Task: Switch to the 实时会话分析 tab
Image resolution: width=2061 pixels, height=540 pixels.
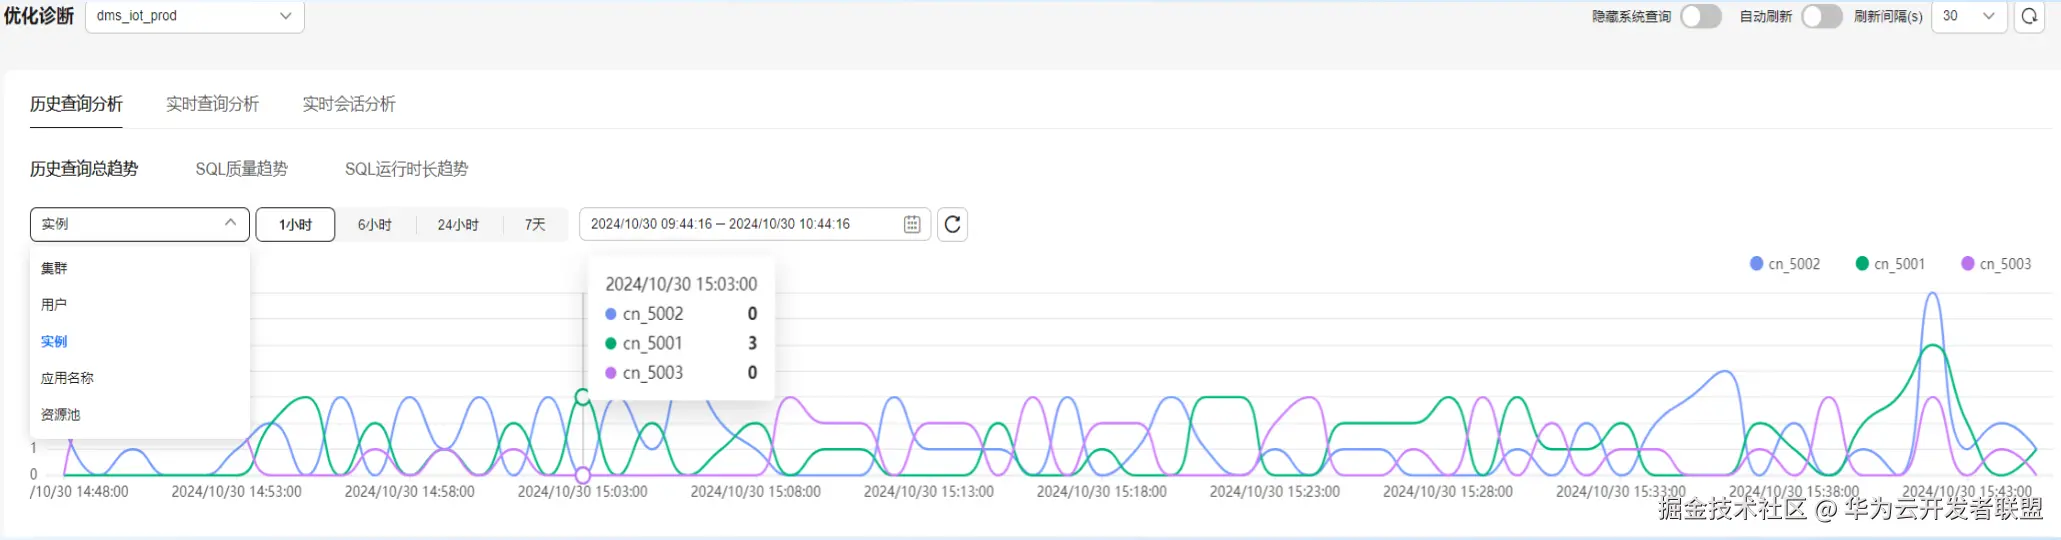Action: (x=349, y=104)
